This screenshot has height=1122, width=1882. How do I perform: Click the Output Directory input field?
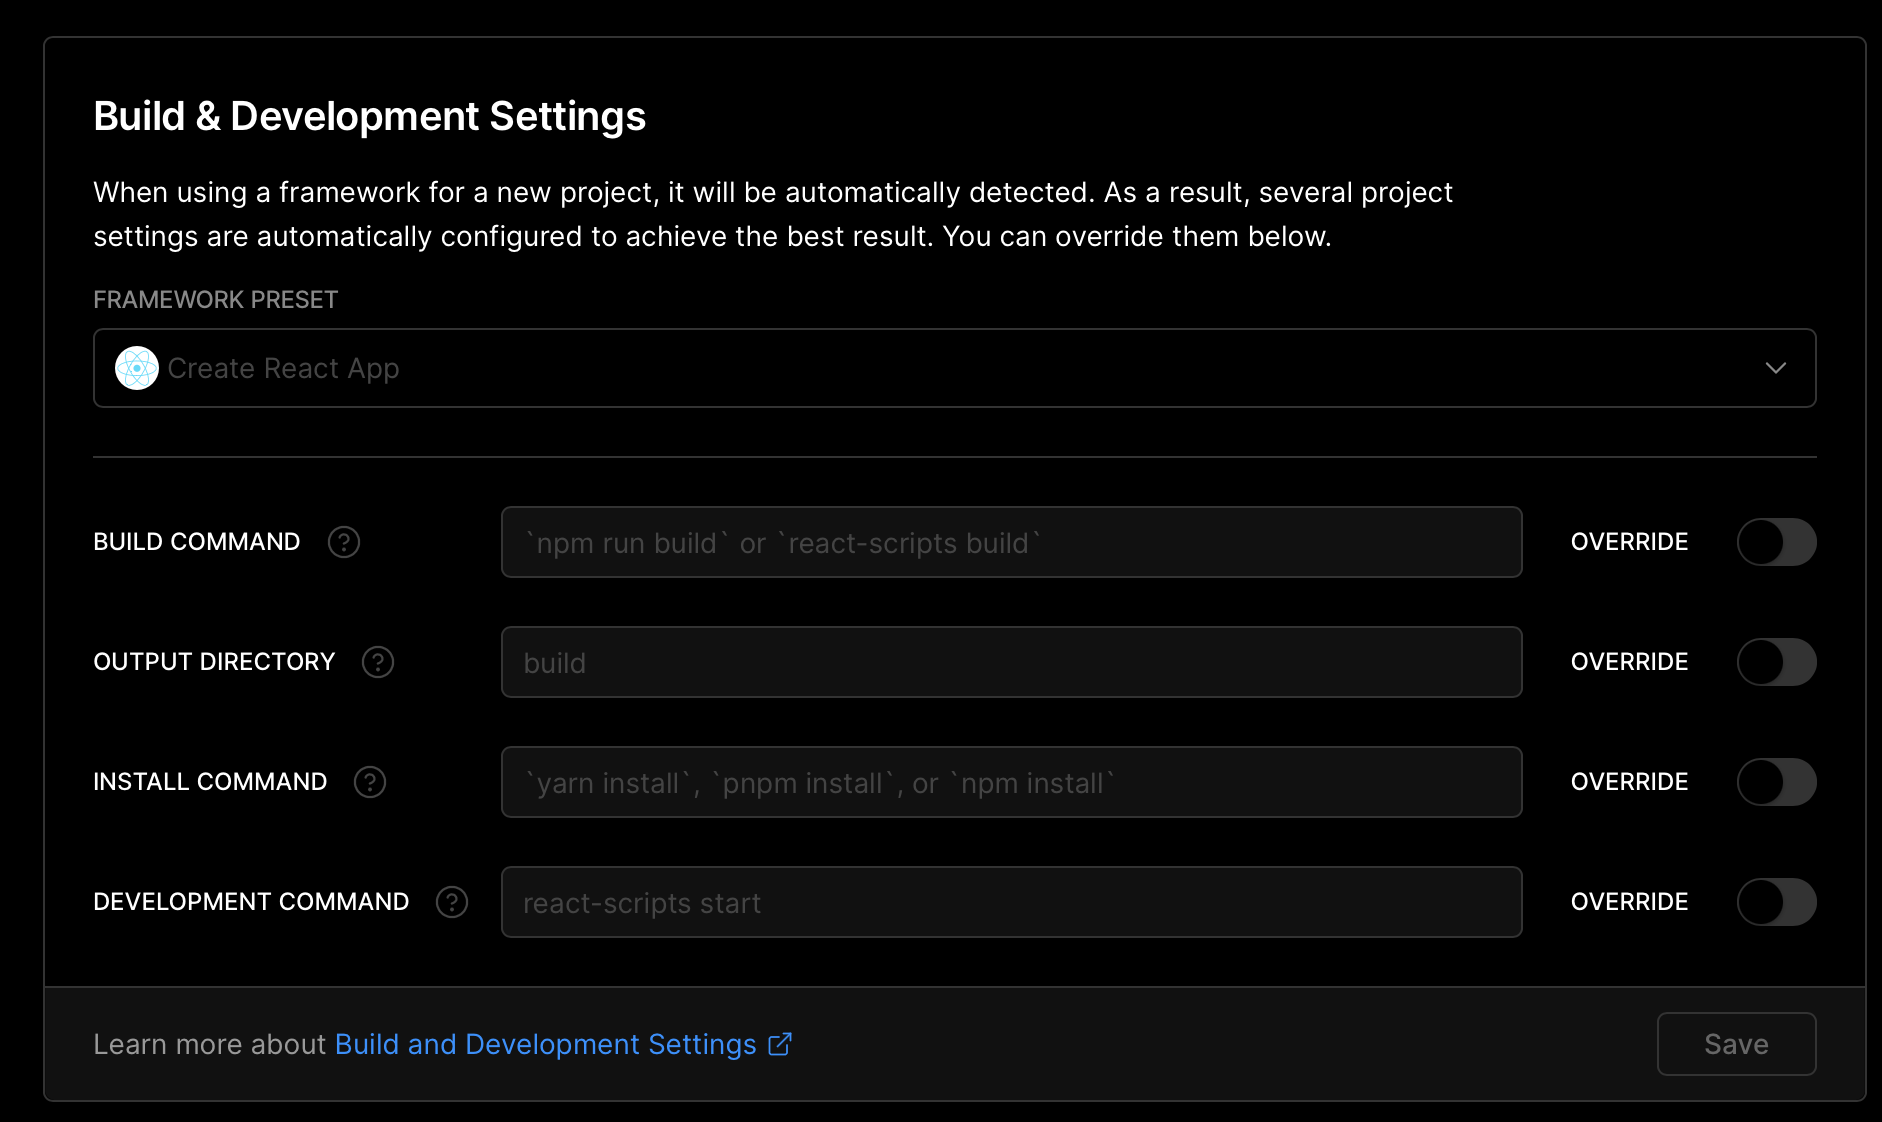pyautogui.click(x=1012, y=662)
